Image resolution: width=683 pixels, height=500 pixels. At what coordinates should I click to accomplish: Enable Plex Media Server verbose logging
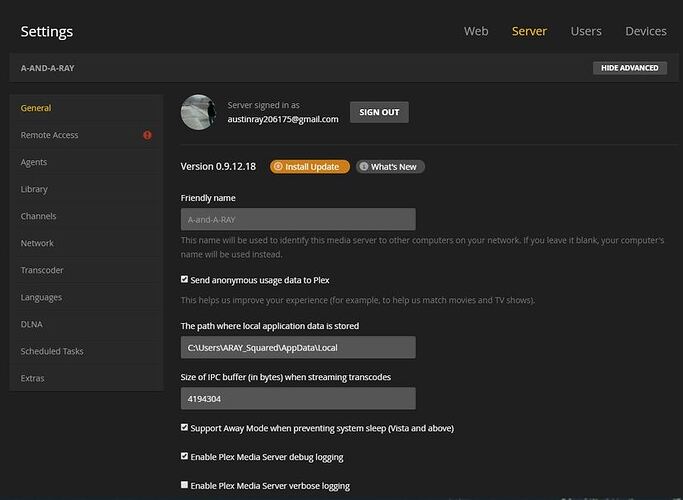184,485
